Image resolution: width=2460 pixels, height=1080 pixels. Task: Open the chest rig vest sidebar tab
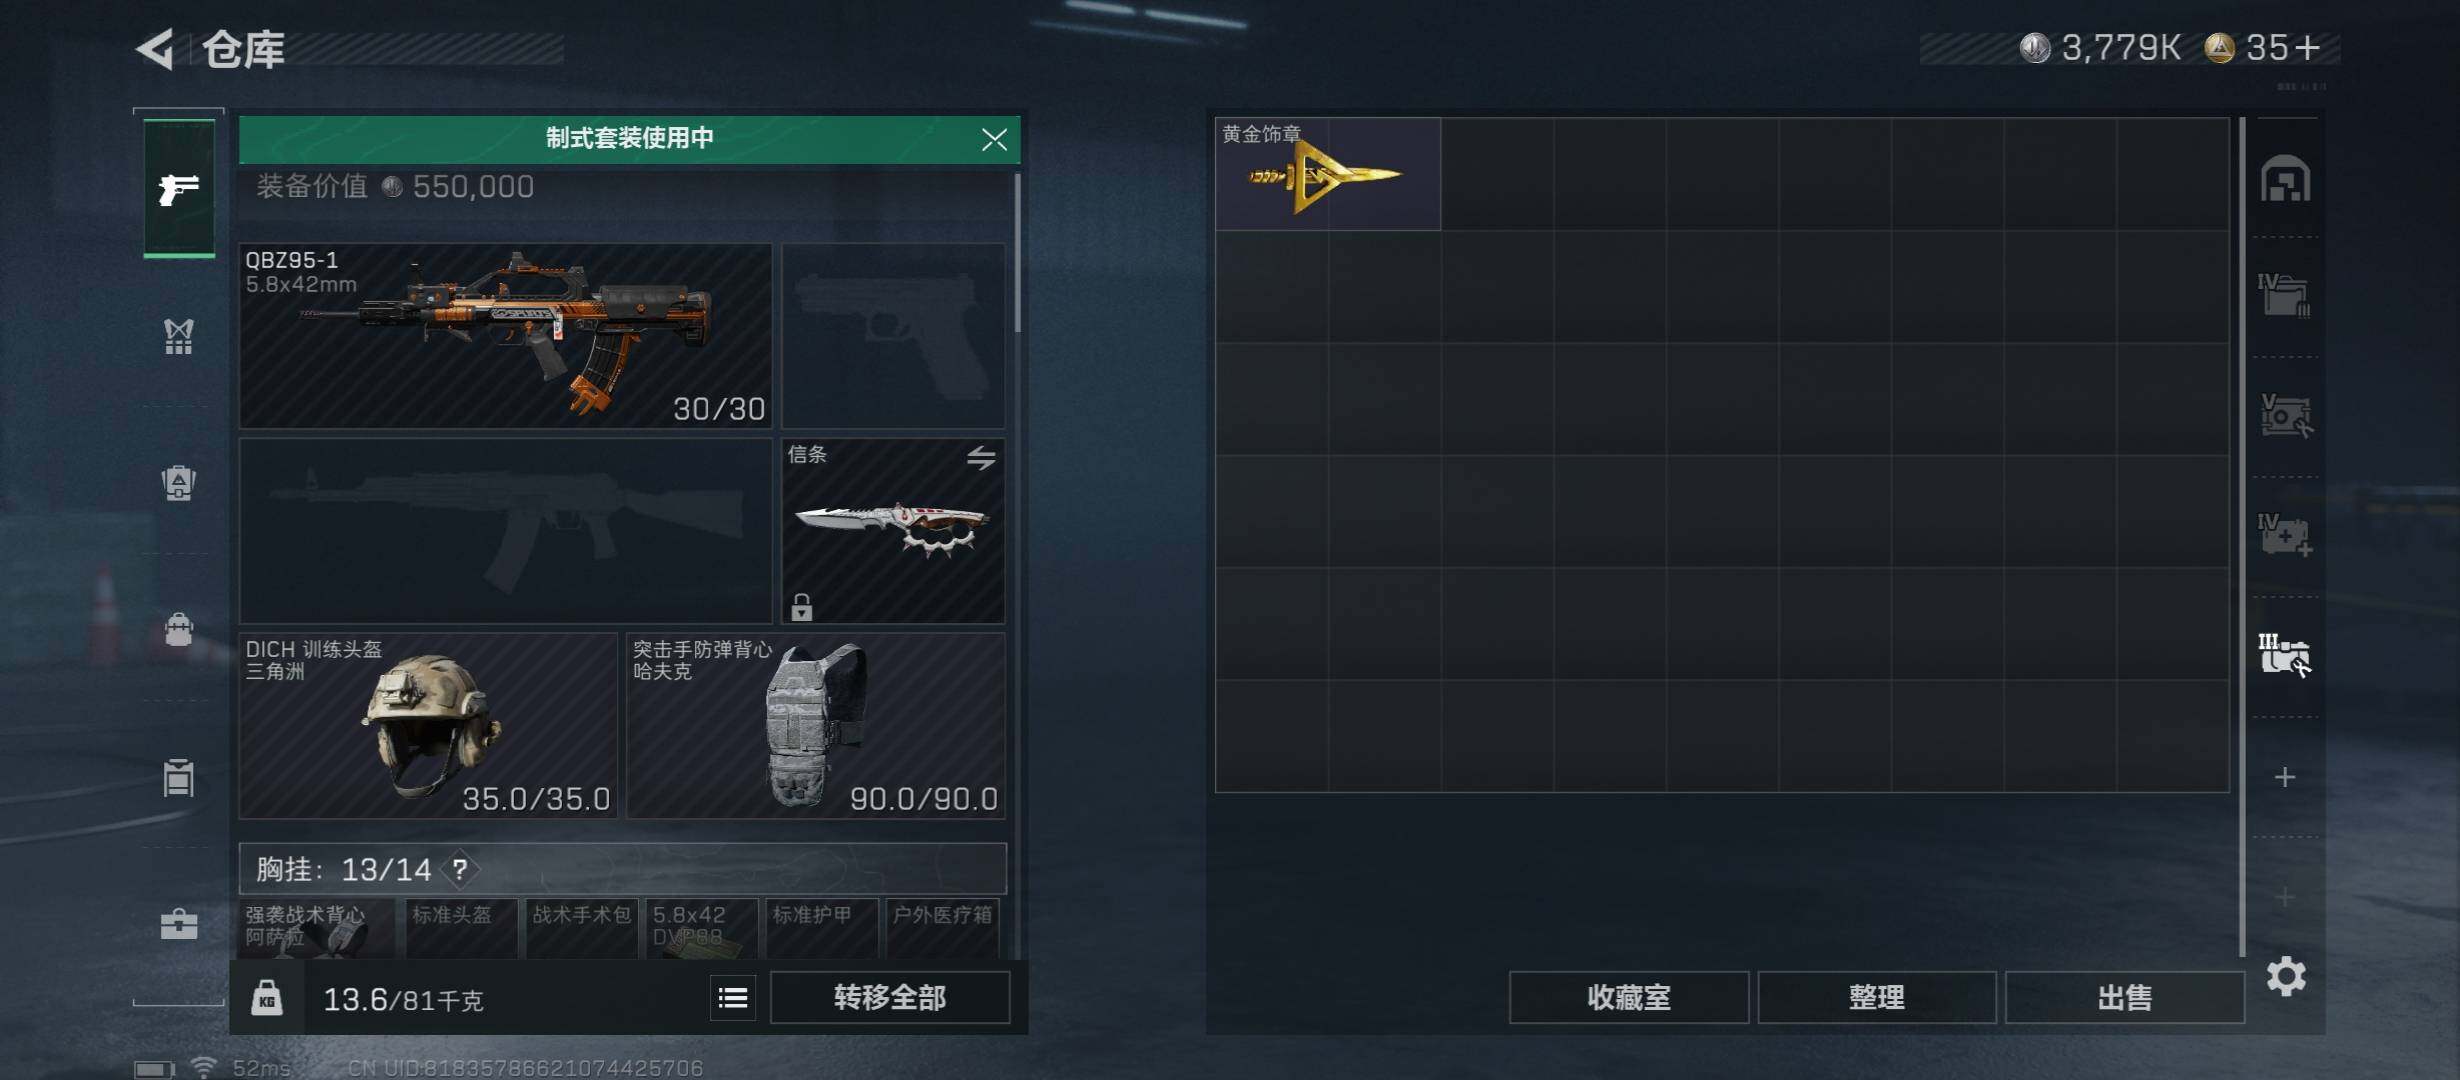tap(179, 337)
